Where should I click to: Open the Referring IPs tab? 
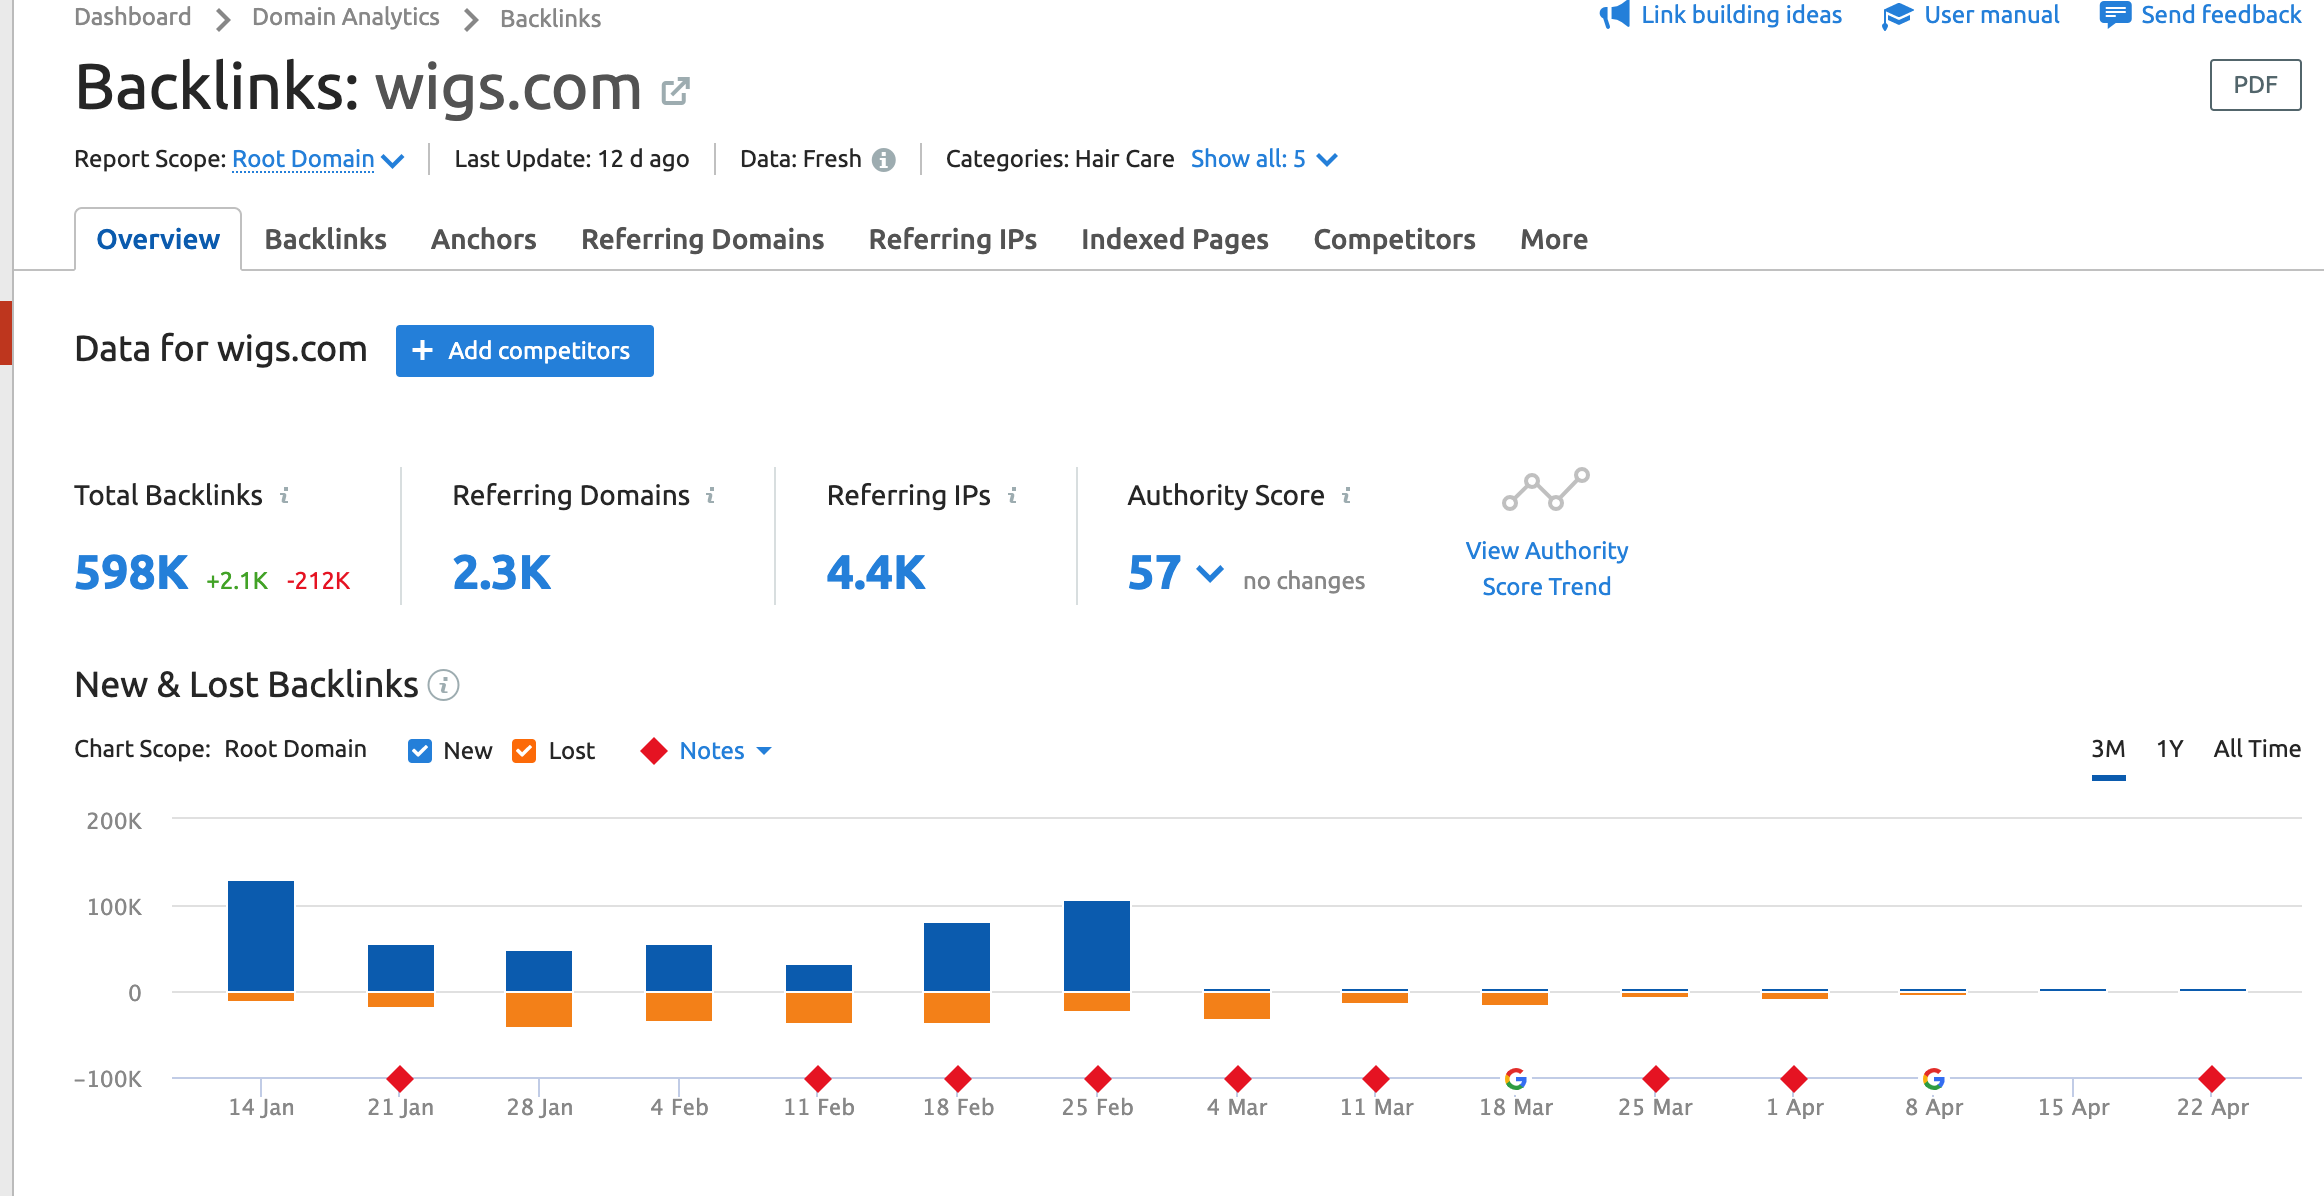(x=952, y=240)
